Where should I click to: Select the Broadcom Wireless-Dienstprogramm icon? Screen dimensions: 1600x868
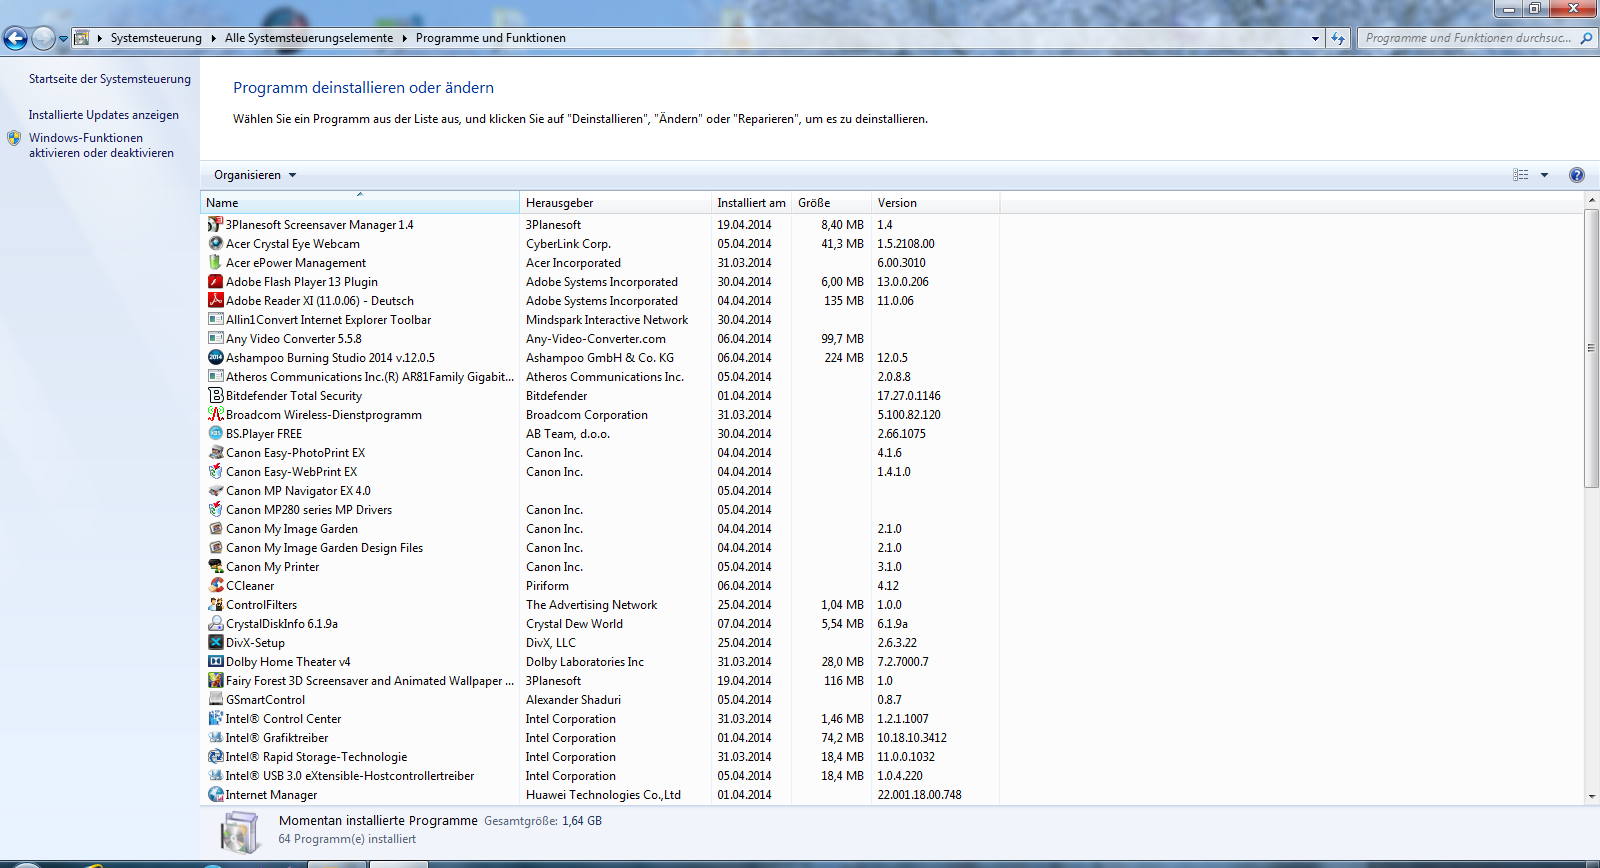(215, 415)
